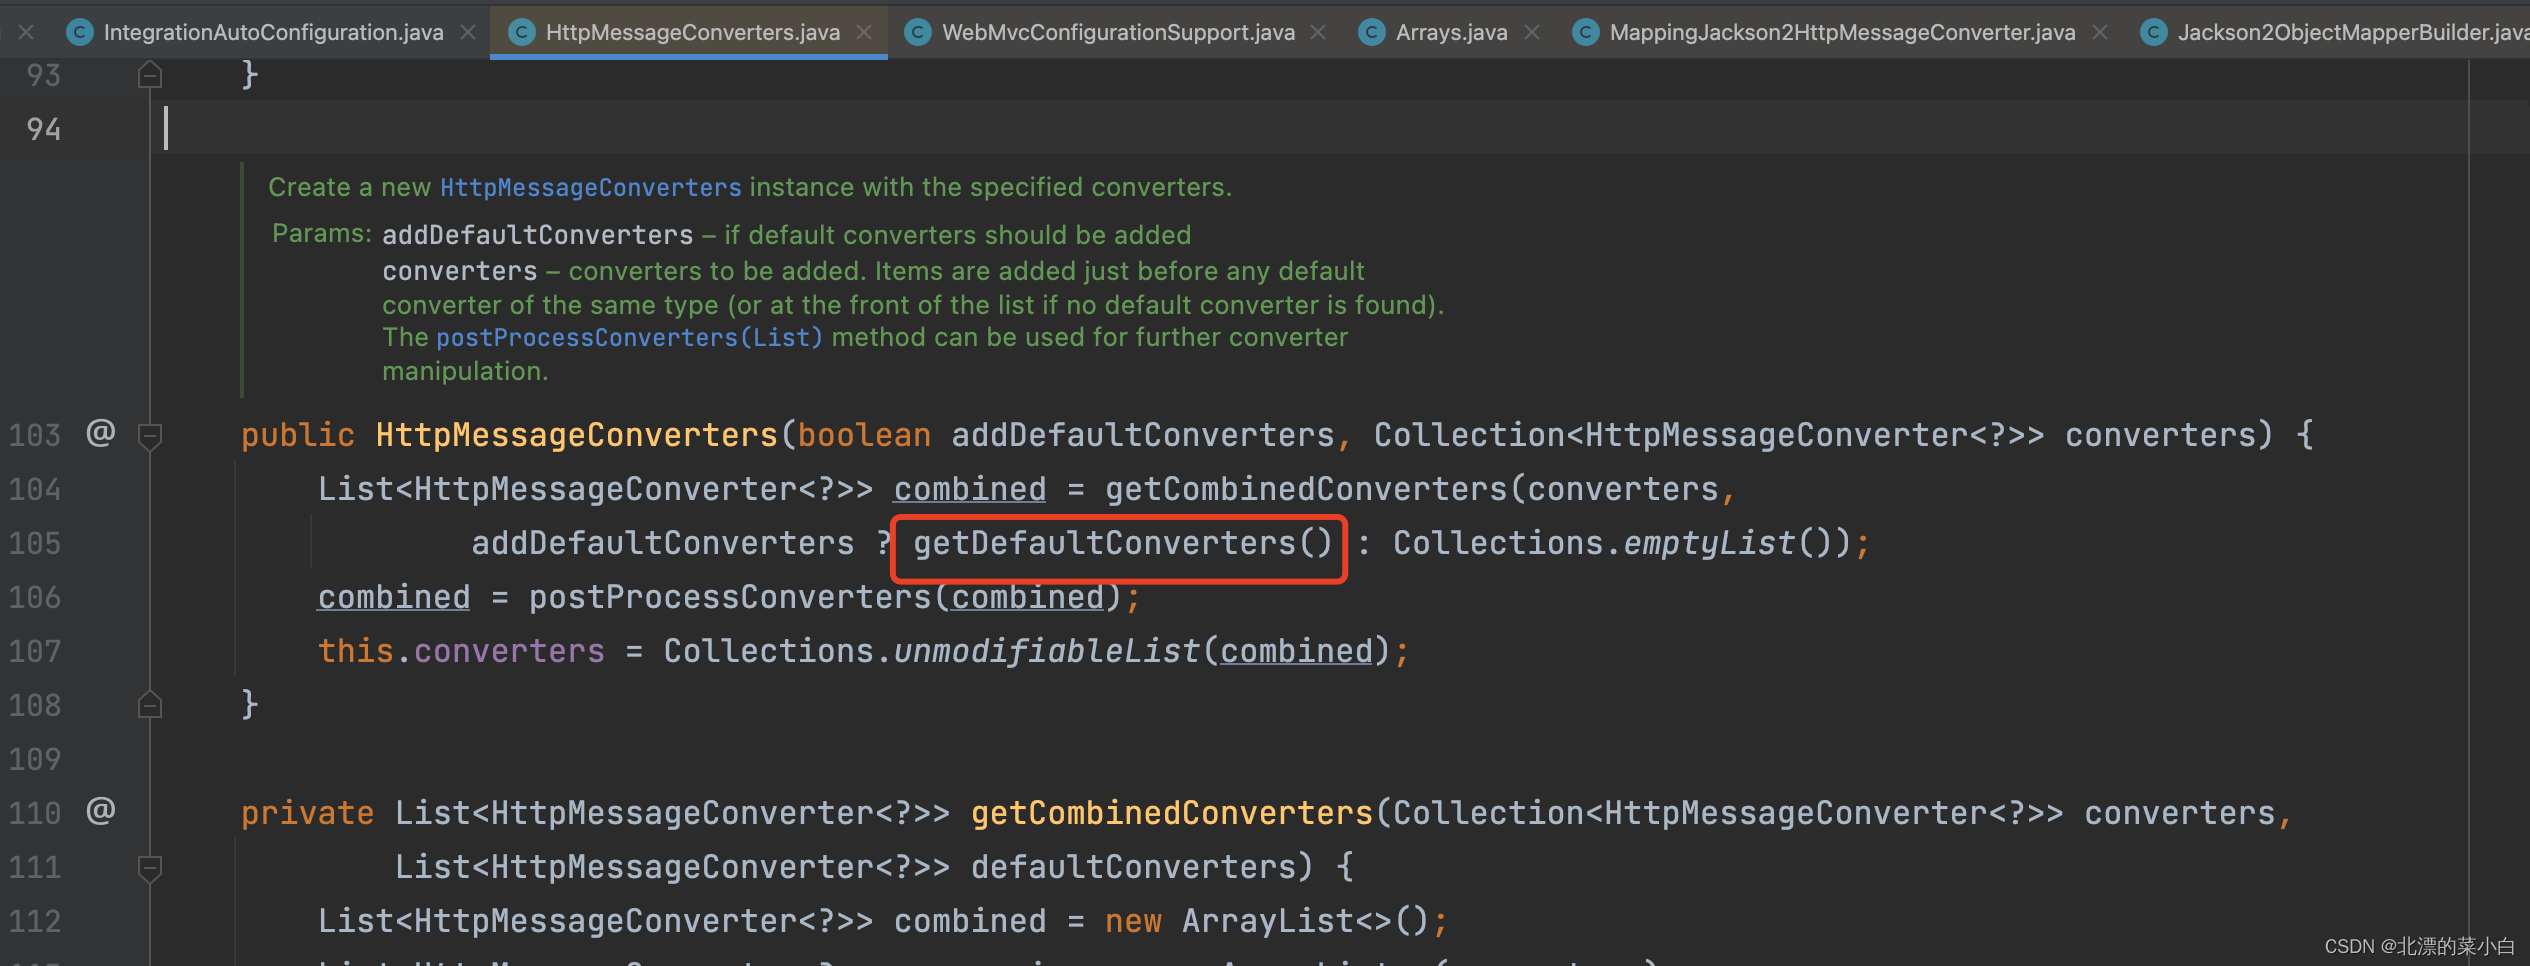Click class icon on HttpMessageConverters.java tab
This screenshot has height=966, width=2530.
521,32
